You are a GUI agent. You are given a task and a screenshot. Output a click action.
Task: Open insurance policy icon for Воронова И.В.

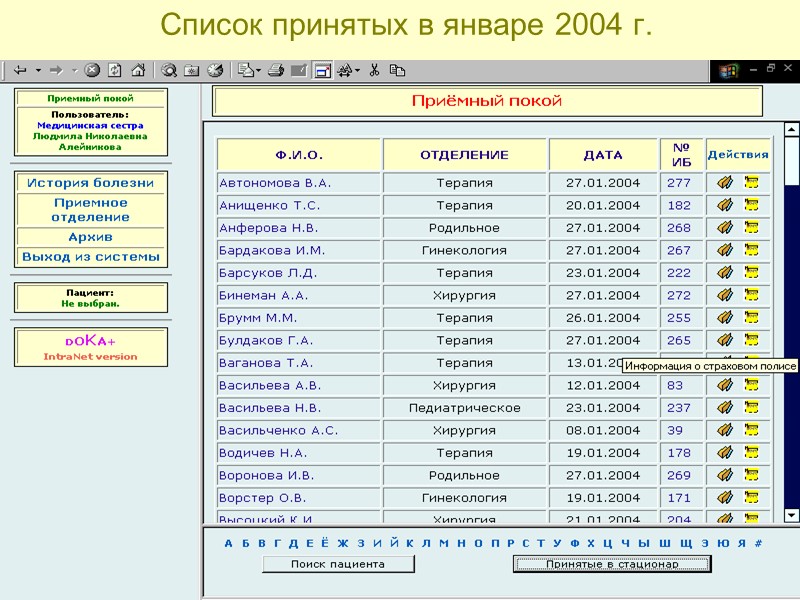pos(751,474)
